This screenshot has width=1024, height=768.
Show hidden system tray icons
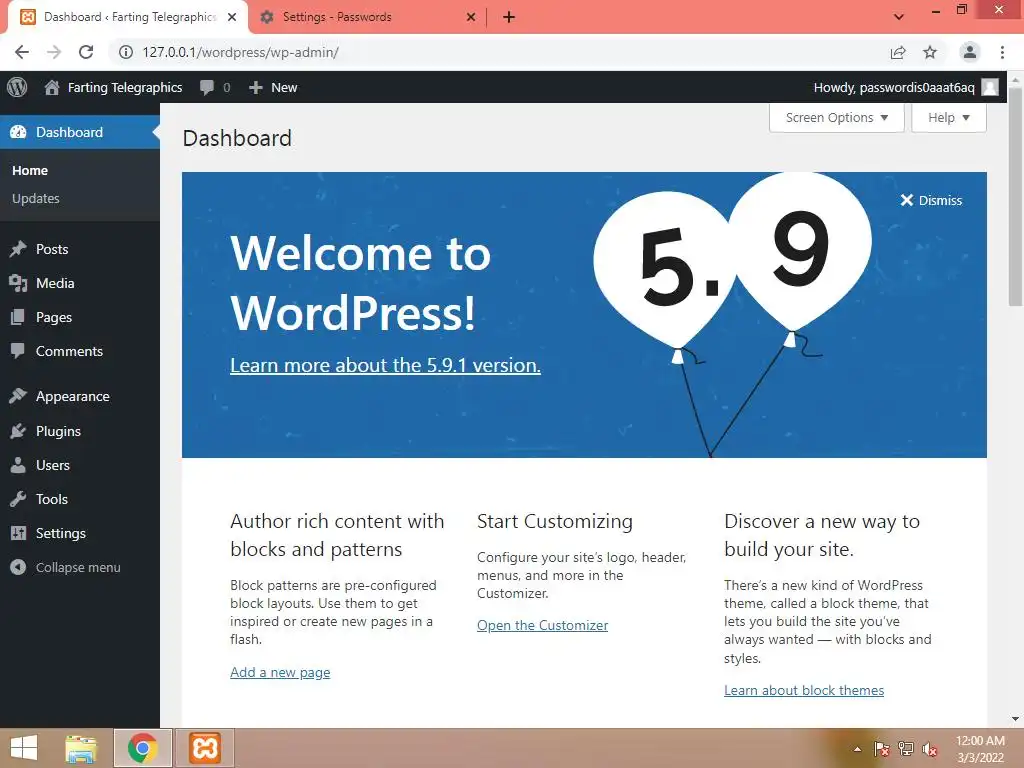(857, 749)
